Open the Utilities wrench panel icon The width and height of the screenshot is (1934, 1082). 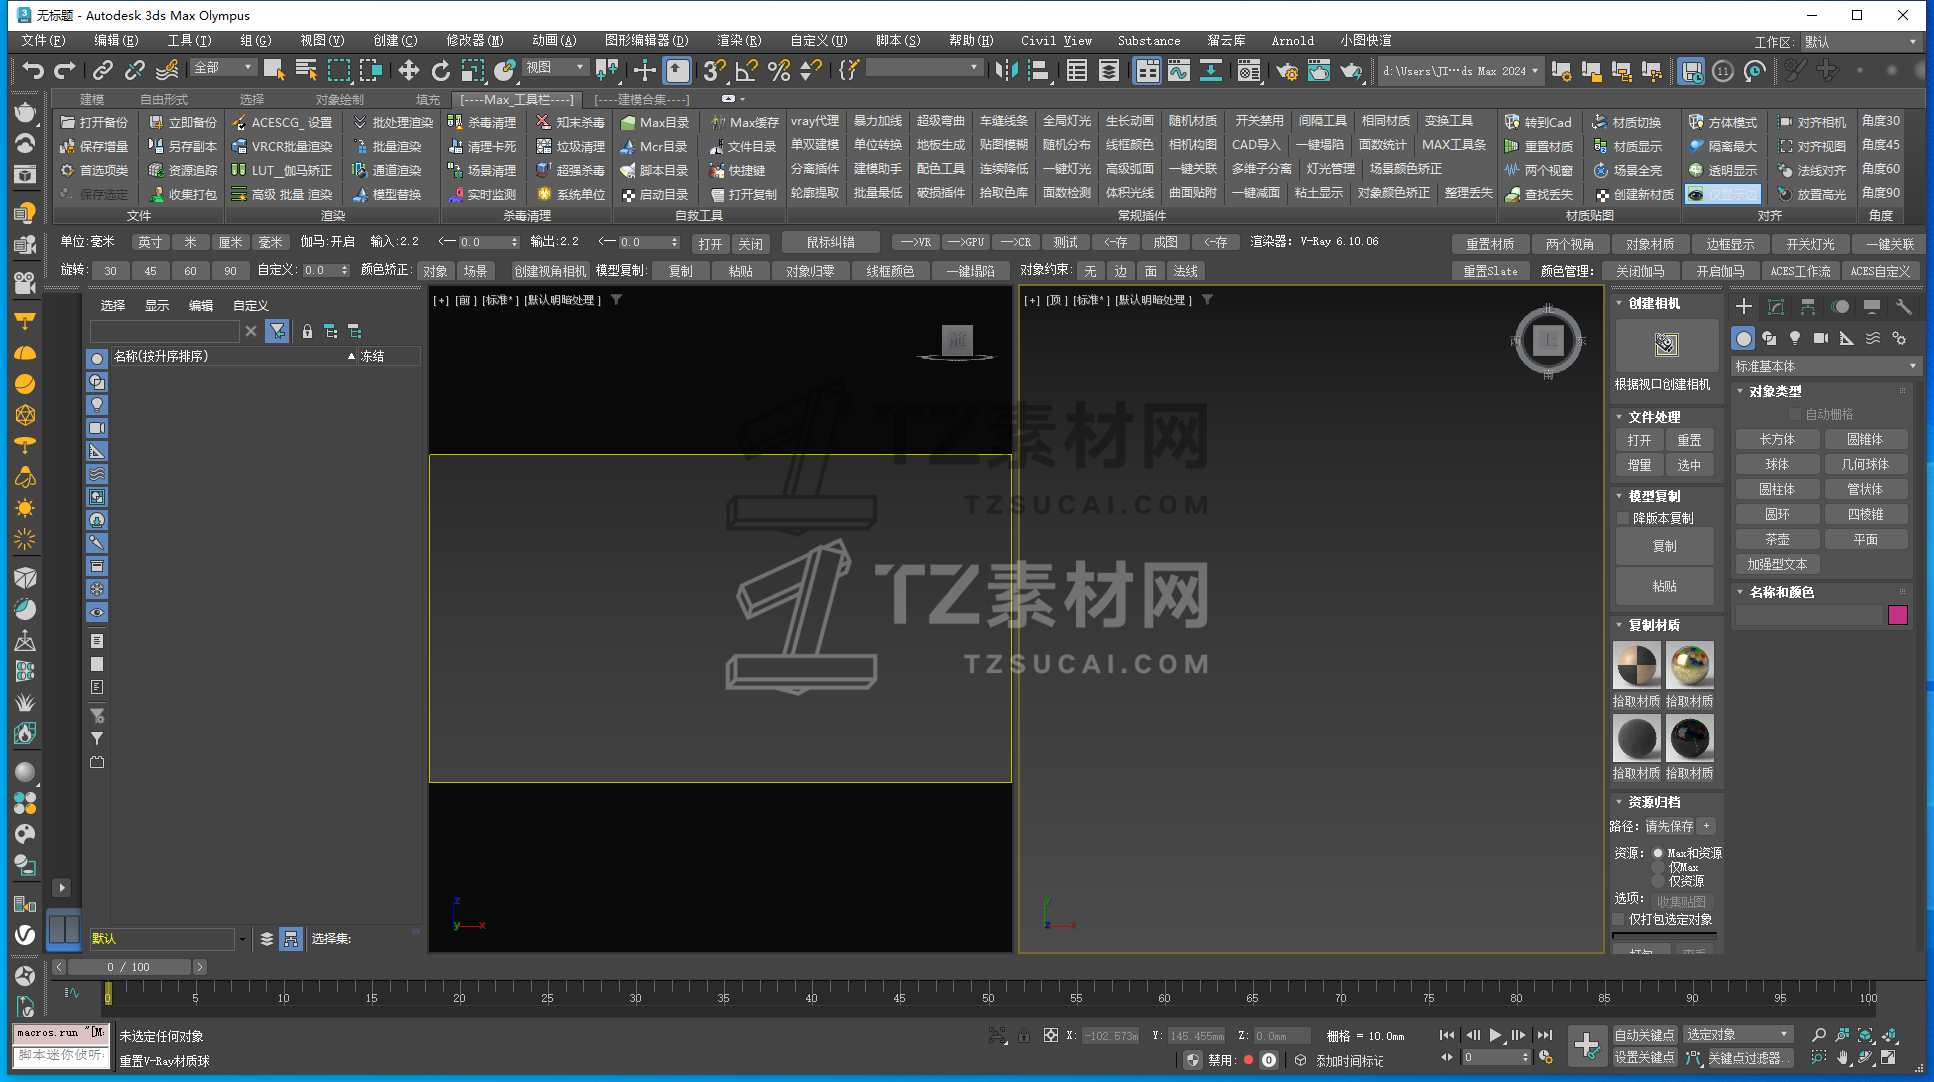(x=1903, y=307)
